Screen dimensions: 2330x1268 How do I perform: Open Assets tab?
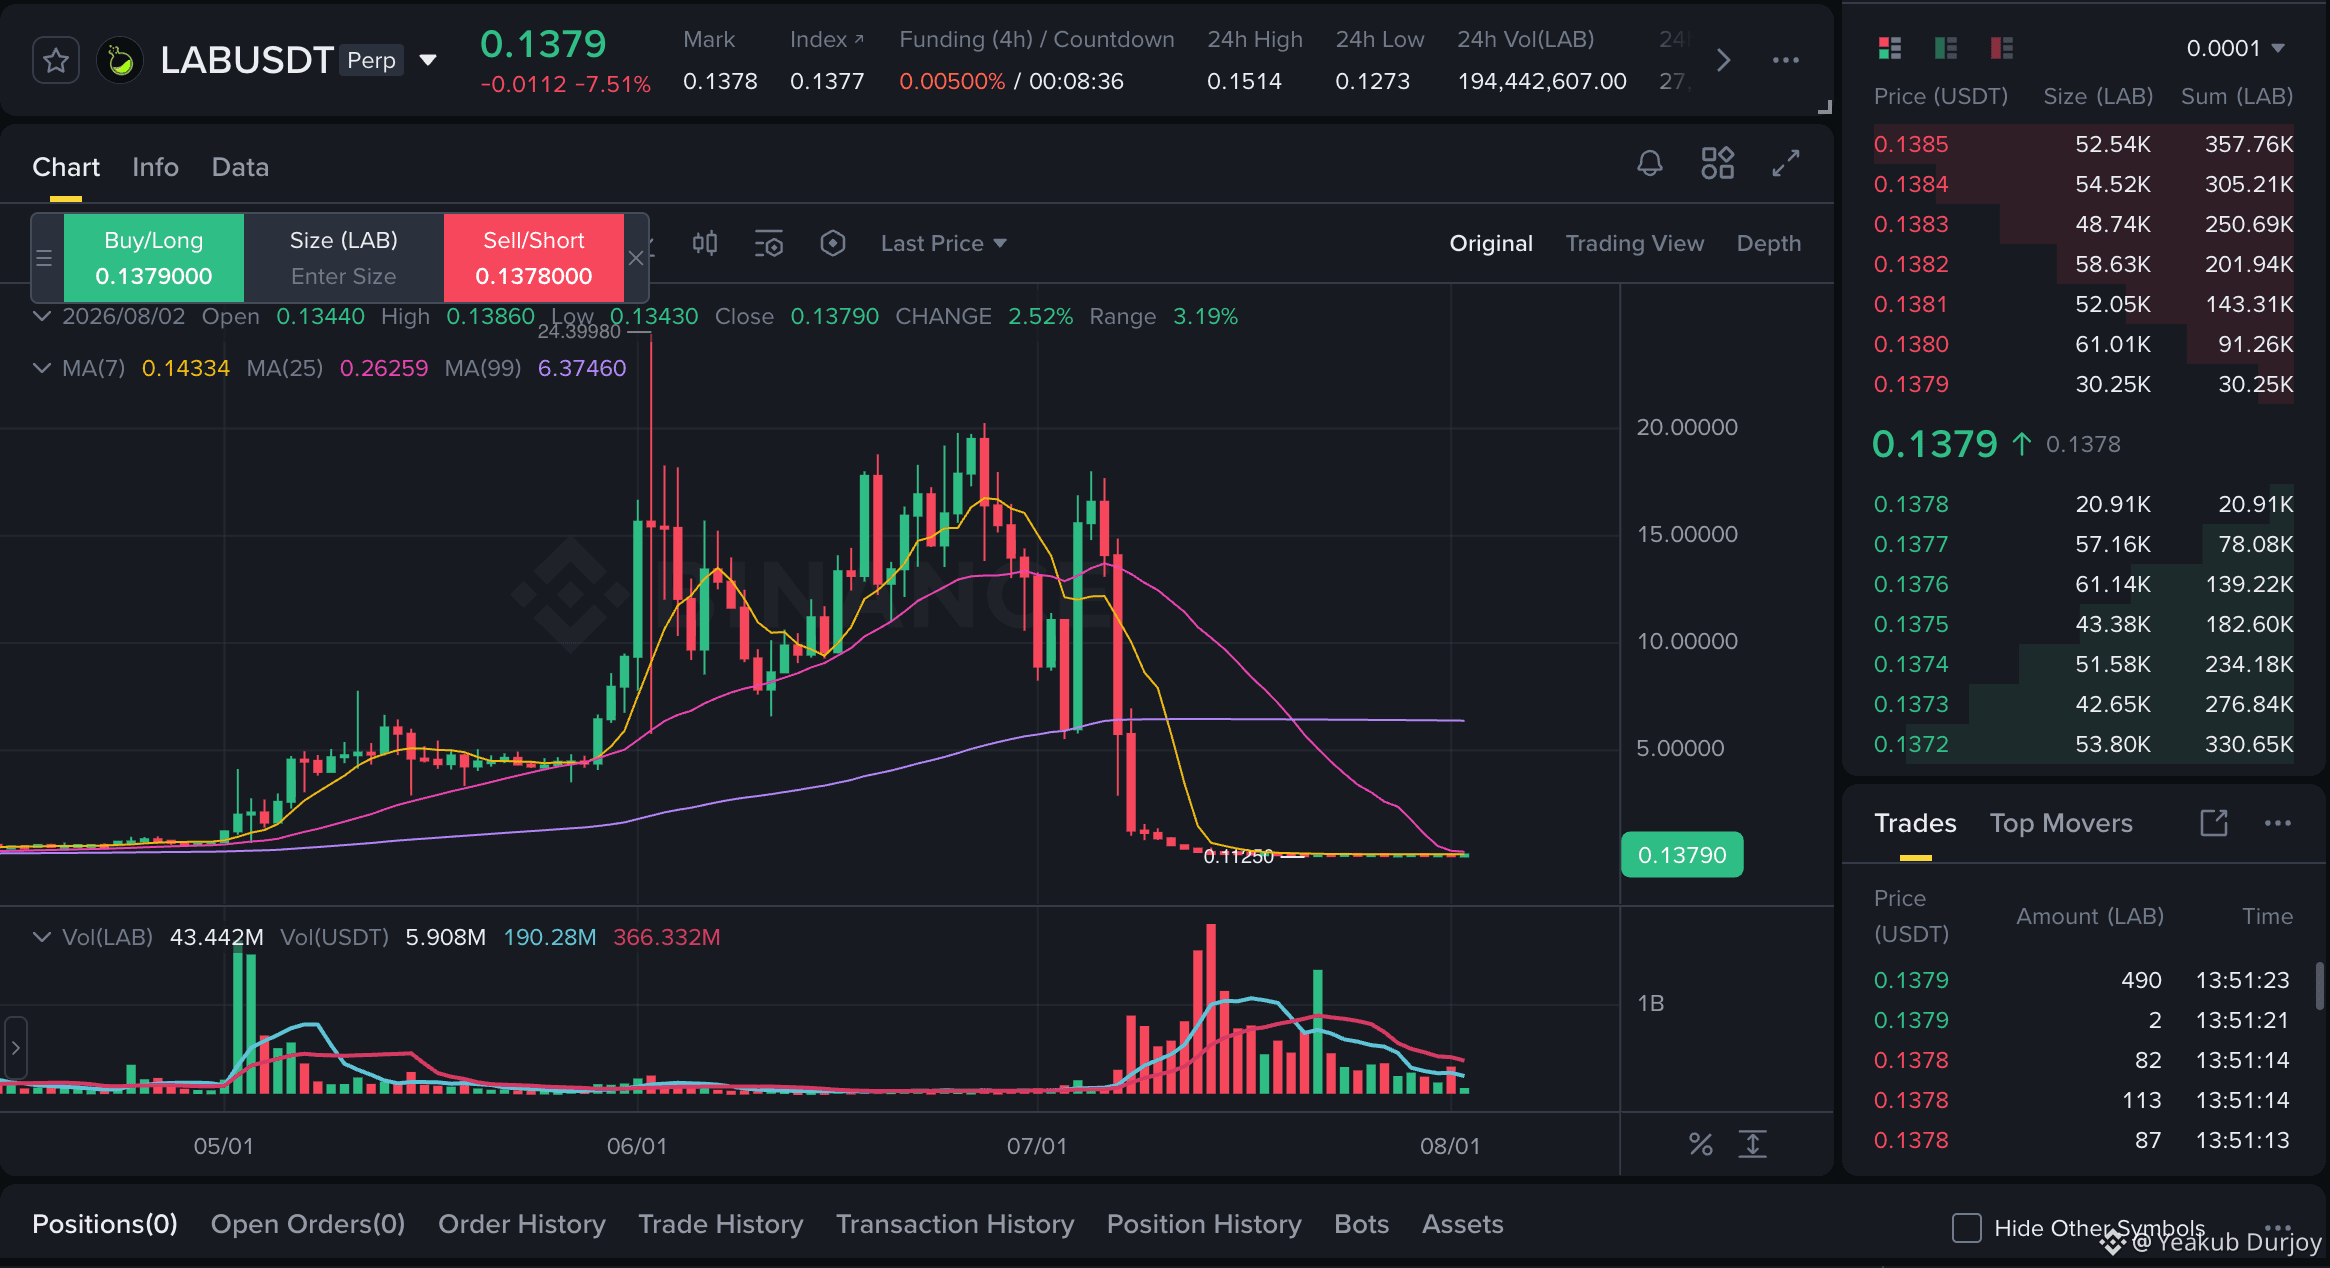coord(1462,1224)
